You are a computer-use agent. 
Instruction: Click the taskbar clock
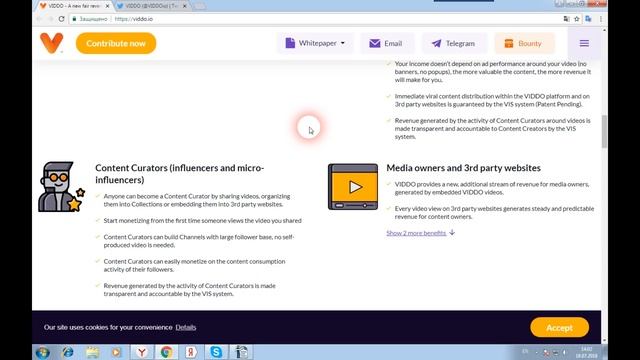(x=587, y=353)
